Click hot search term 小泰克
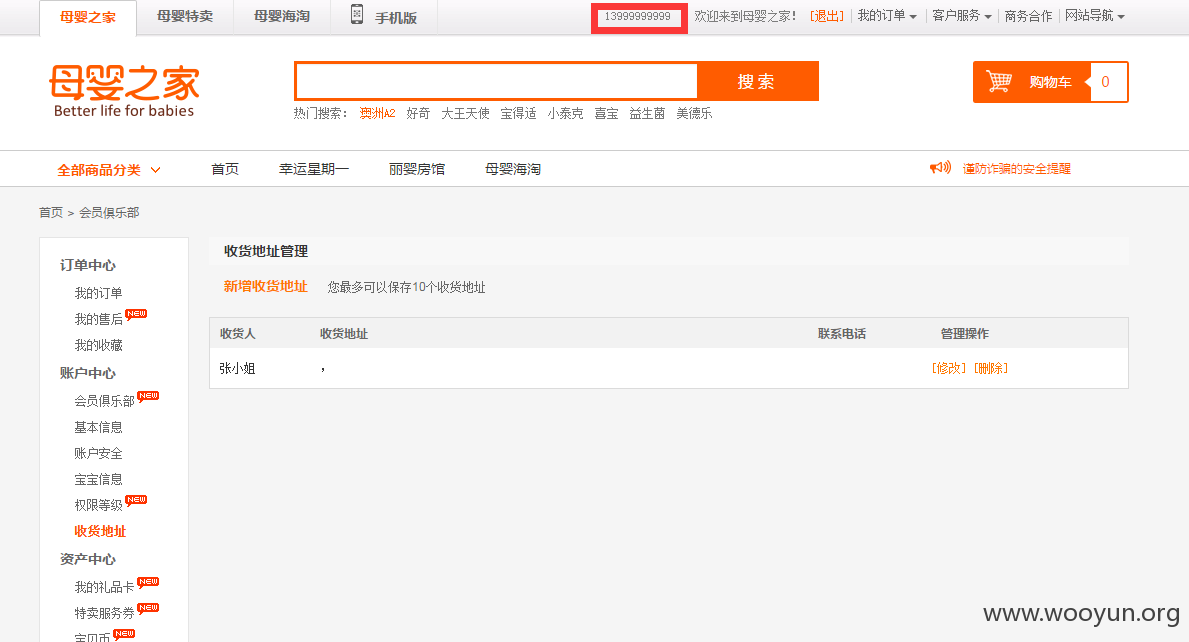Image resolution: width=1189 pixels, height=642 pixels. [x=565, y=113]
